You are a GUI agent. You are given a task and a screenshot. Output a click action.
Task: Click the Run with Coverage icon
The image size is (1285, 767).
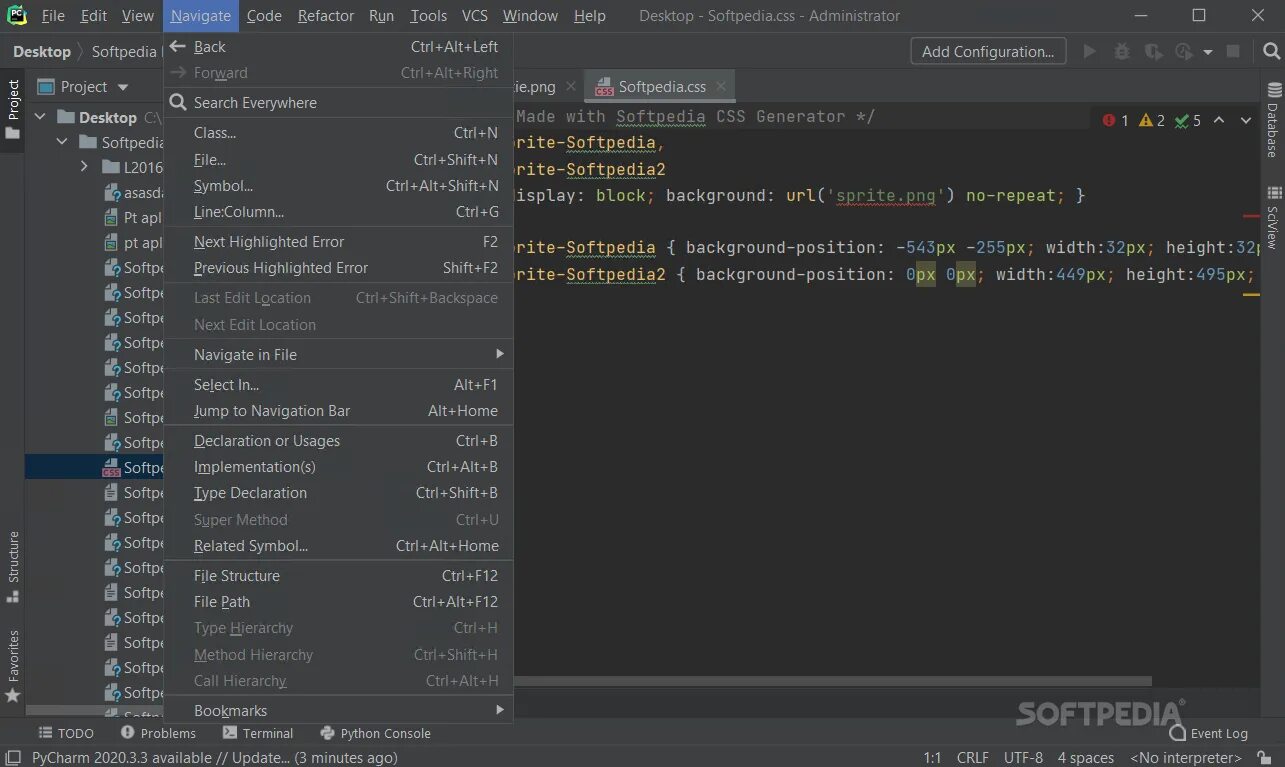tap(1154, 51)
